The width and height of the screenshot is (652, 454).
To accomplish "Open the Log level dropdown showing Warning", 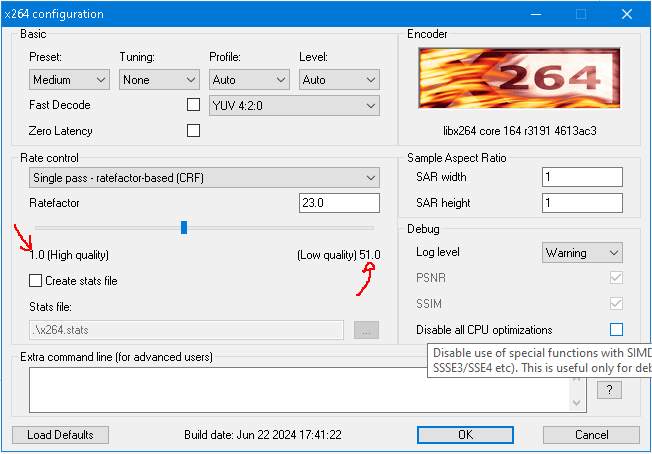I will pos(582,253).
